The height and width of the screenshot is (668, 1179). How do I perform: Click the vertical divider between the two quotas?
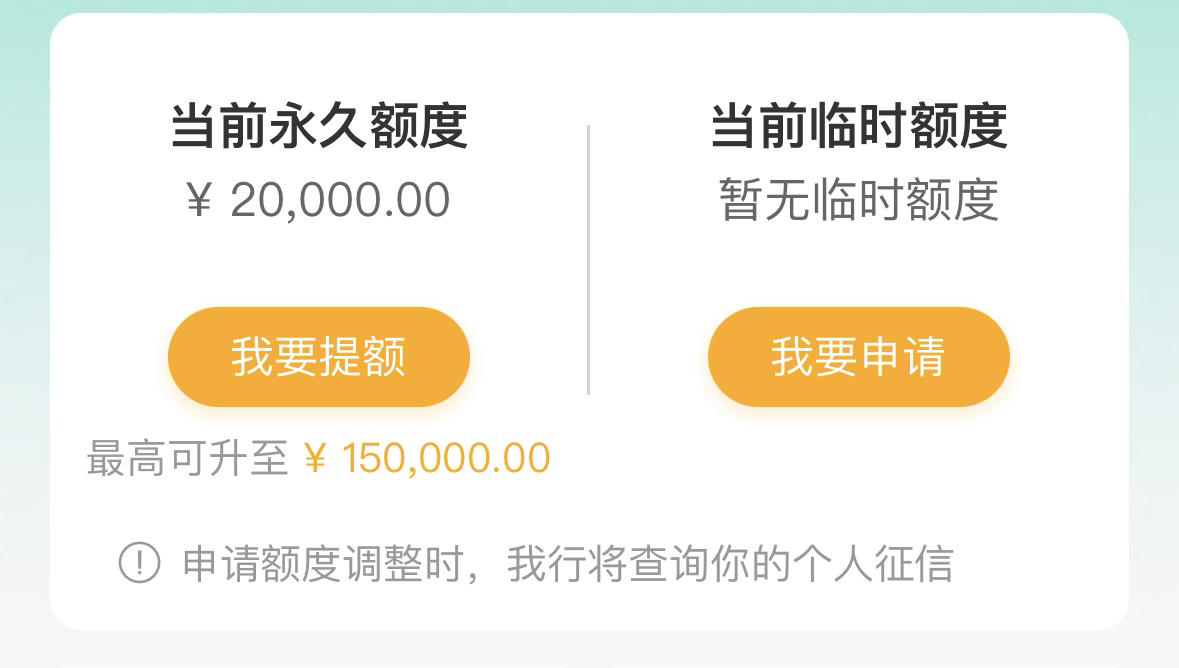tap(588, 260)
